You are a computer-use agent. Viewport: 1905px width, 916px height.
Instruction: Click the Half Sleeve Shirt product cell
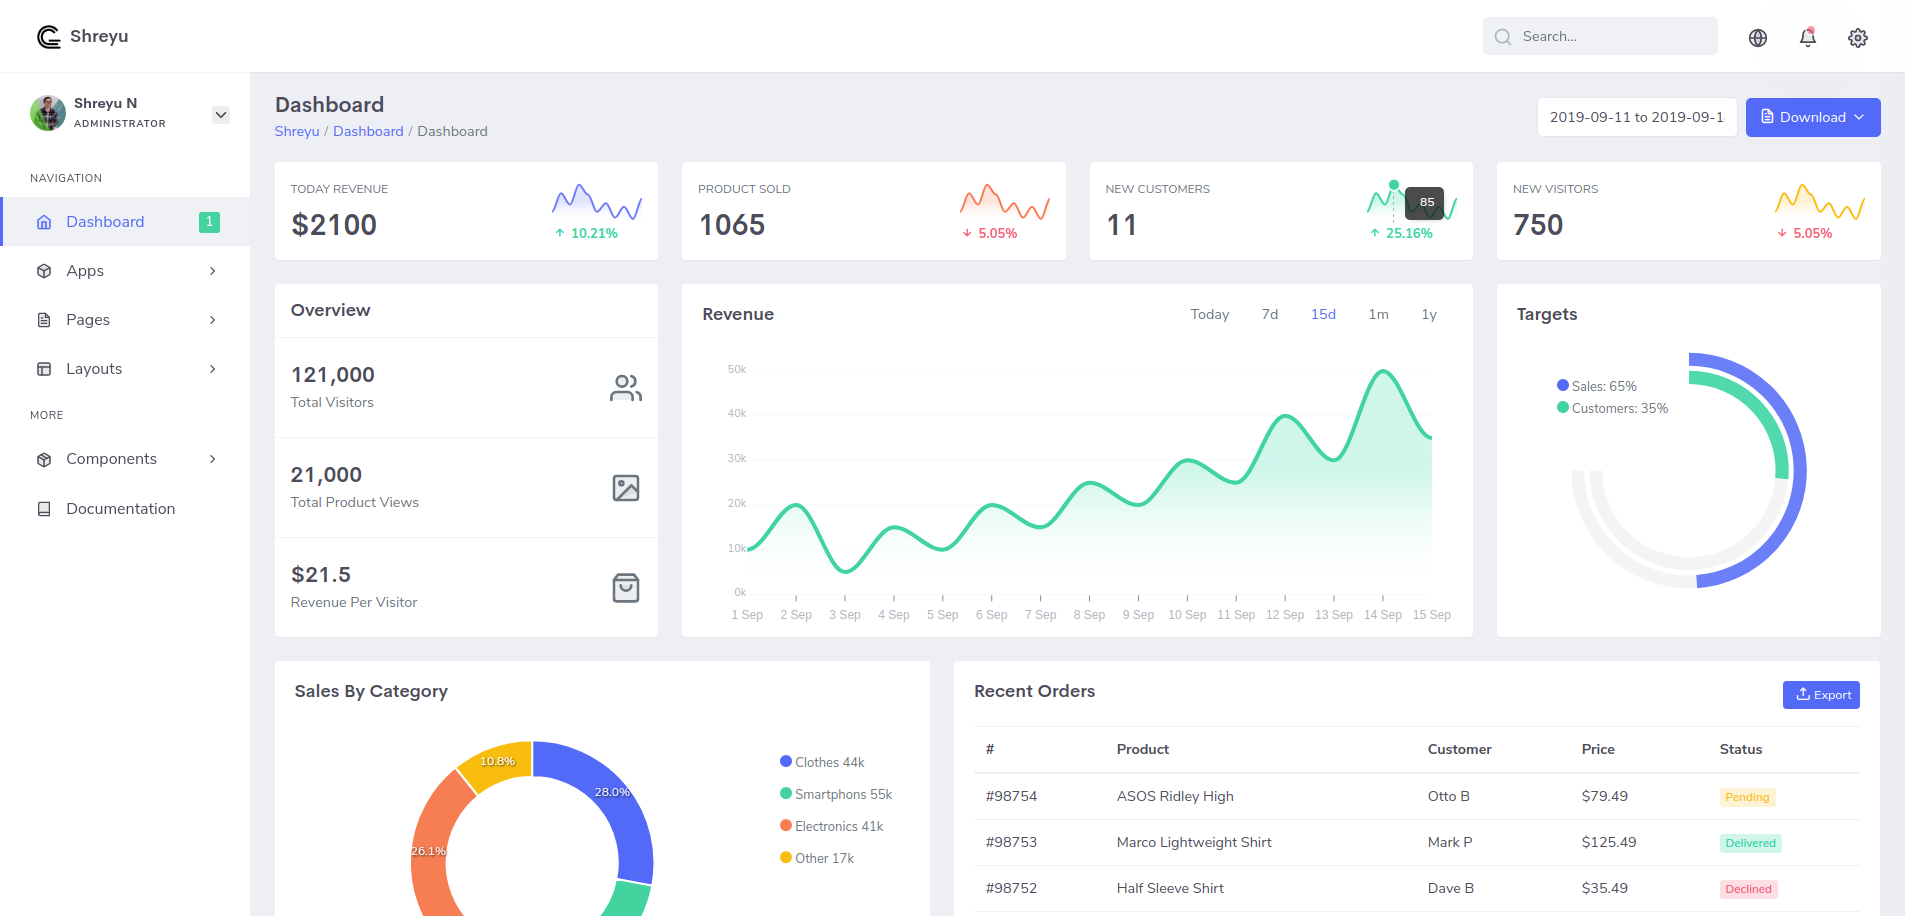point(1170,888)
